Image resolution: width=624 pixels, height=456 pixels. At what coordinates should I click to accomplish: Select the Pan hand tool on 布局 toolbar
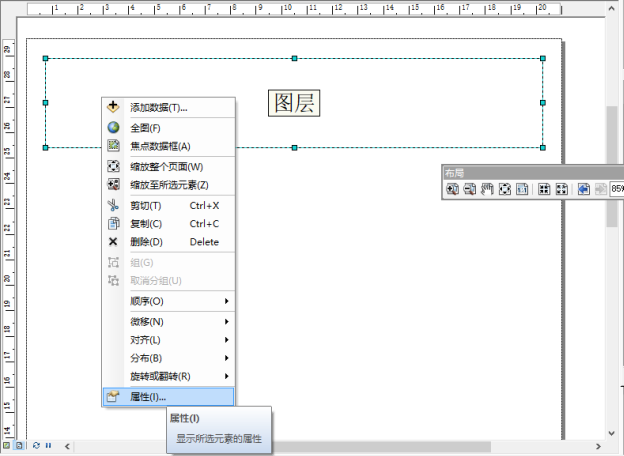coord(487,189)
